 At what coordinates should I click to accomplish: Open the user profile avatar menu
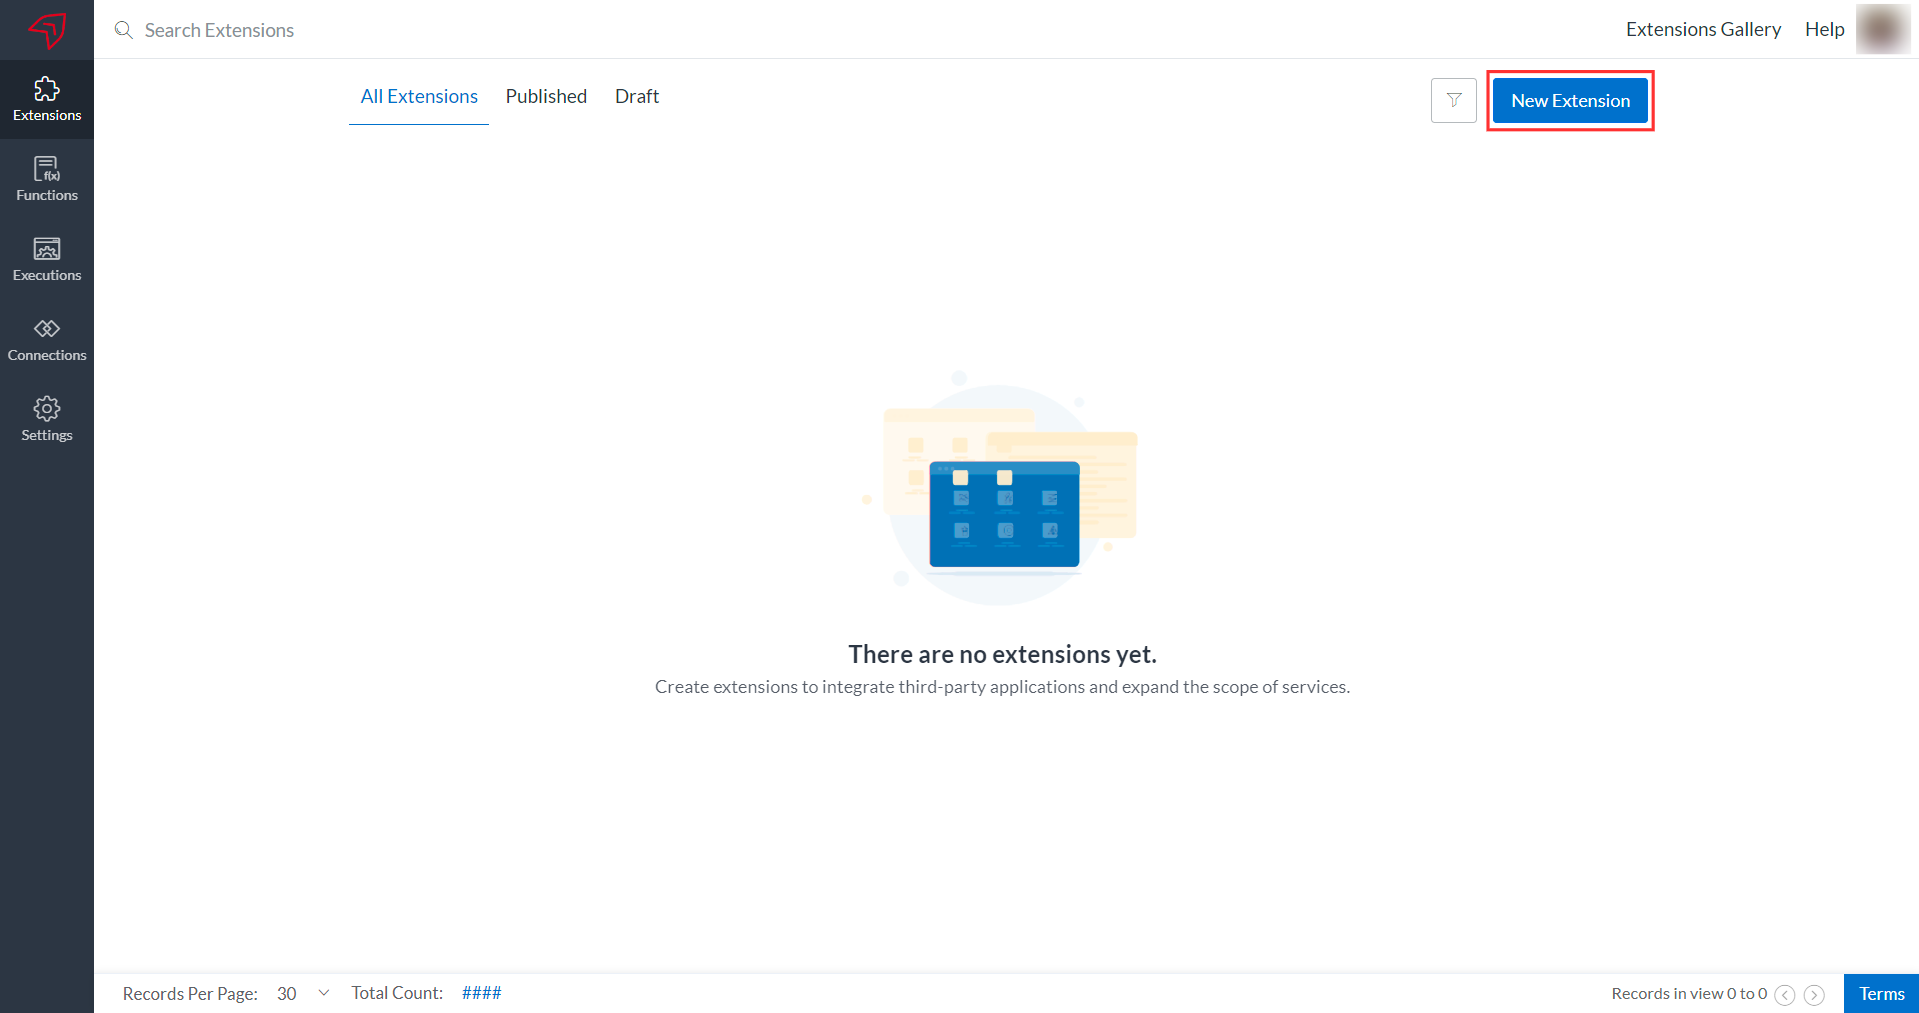[1882, 29]
